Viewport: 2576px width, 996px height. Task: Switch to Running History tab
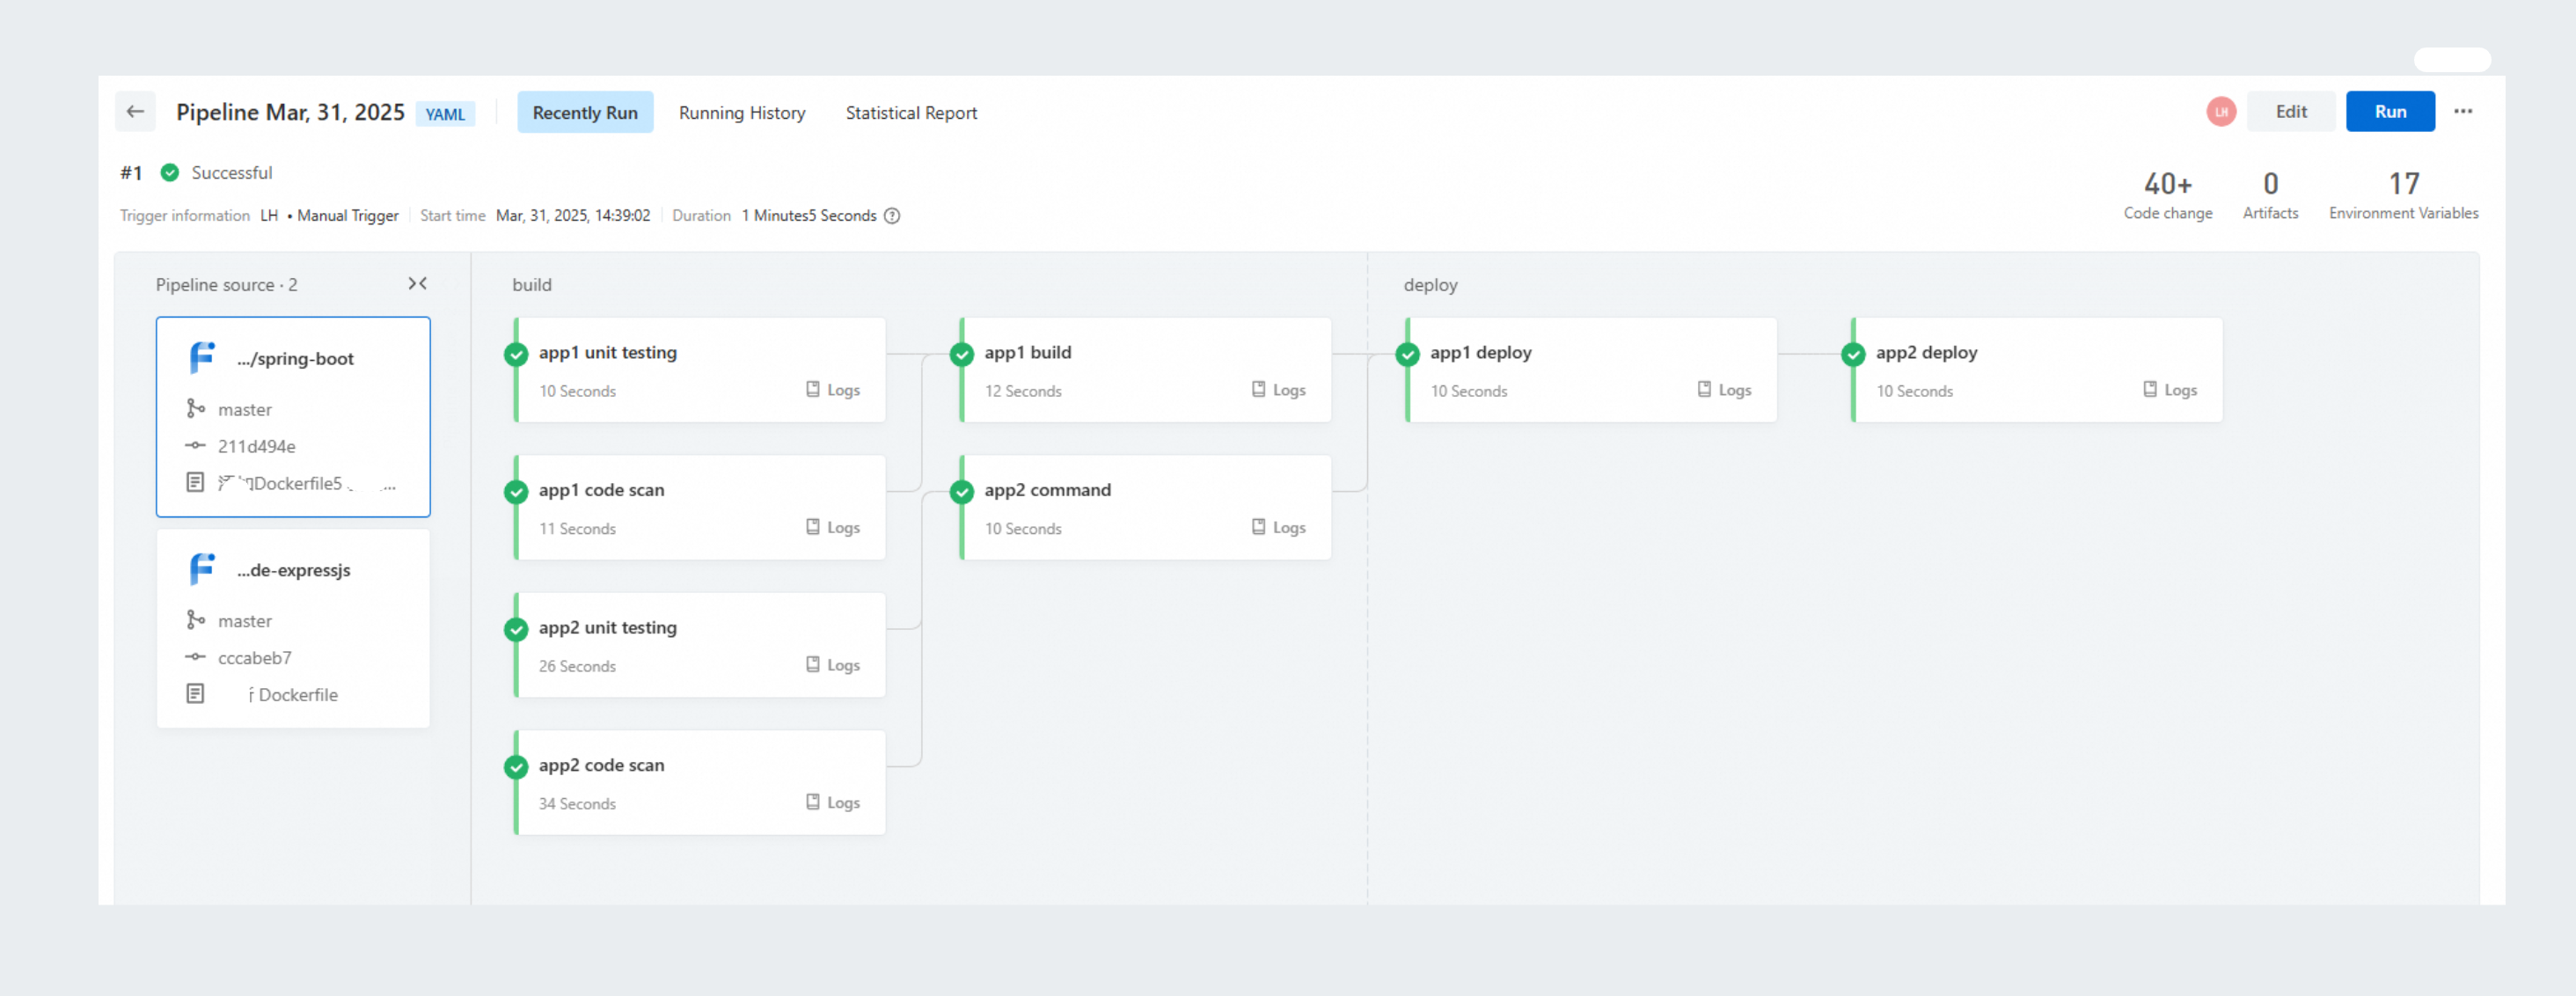point(742,113)
